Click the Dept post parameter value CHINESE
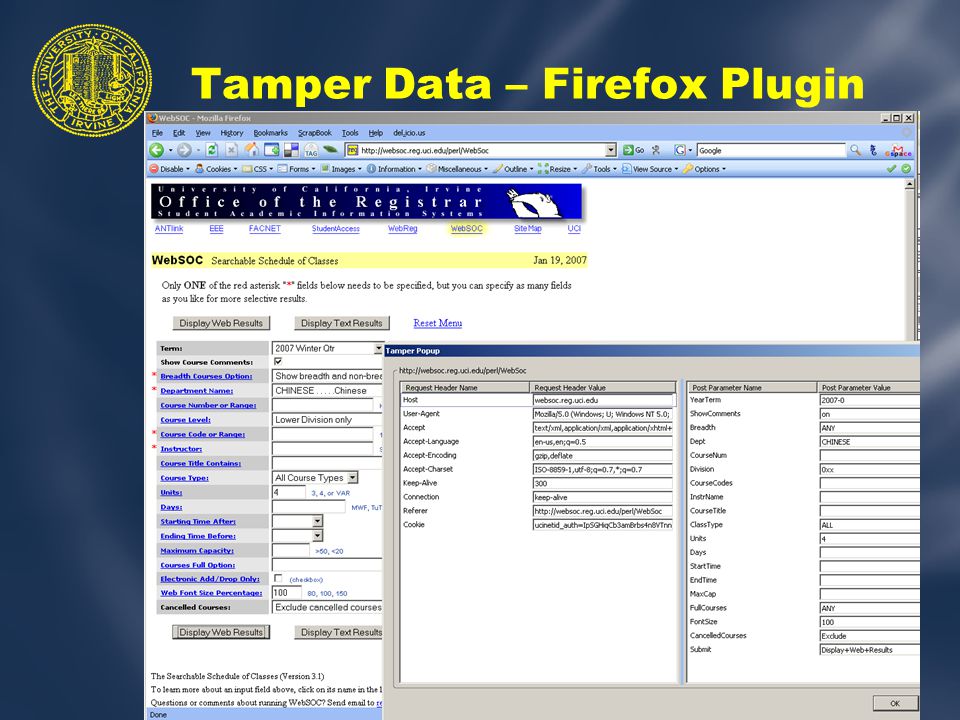The width and height of the screenshot is (960, 720). (x=869, y=442)
